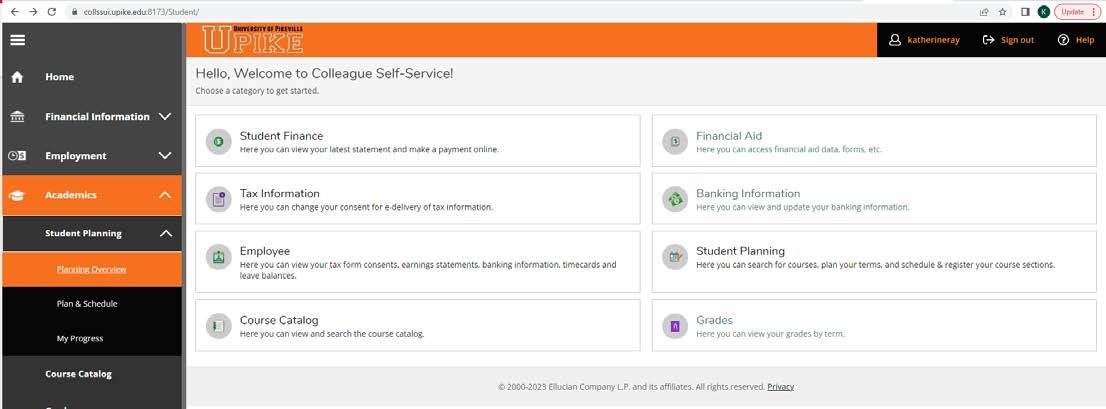Click the Banking Information icon
Image resolution: width=1106 pixels, height=409 pixels.
[x=675, y=199]
